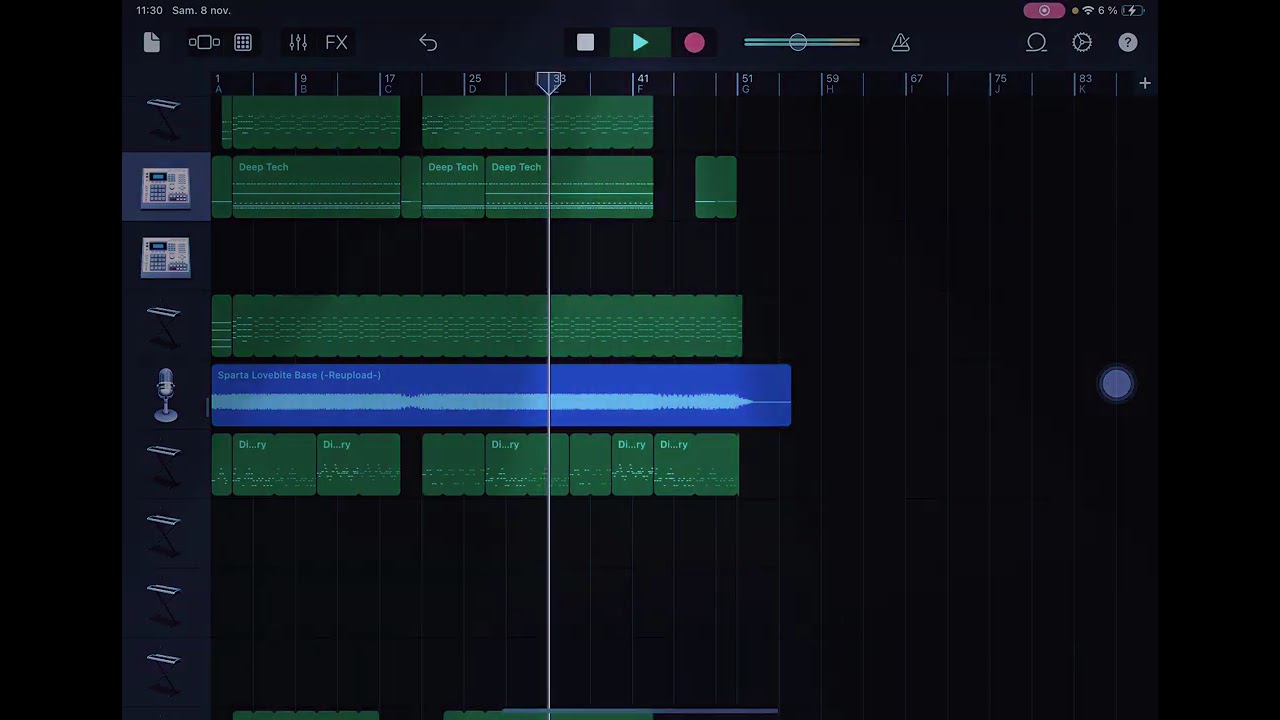Open the Loop Browser
The image size is (1280, 720).
1036,42
